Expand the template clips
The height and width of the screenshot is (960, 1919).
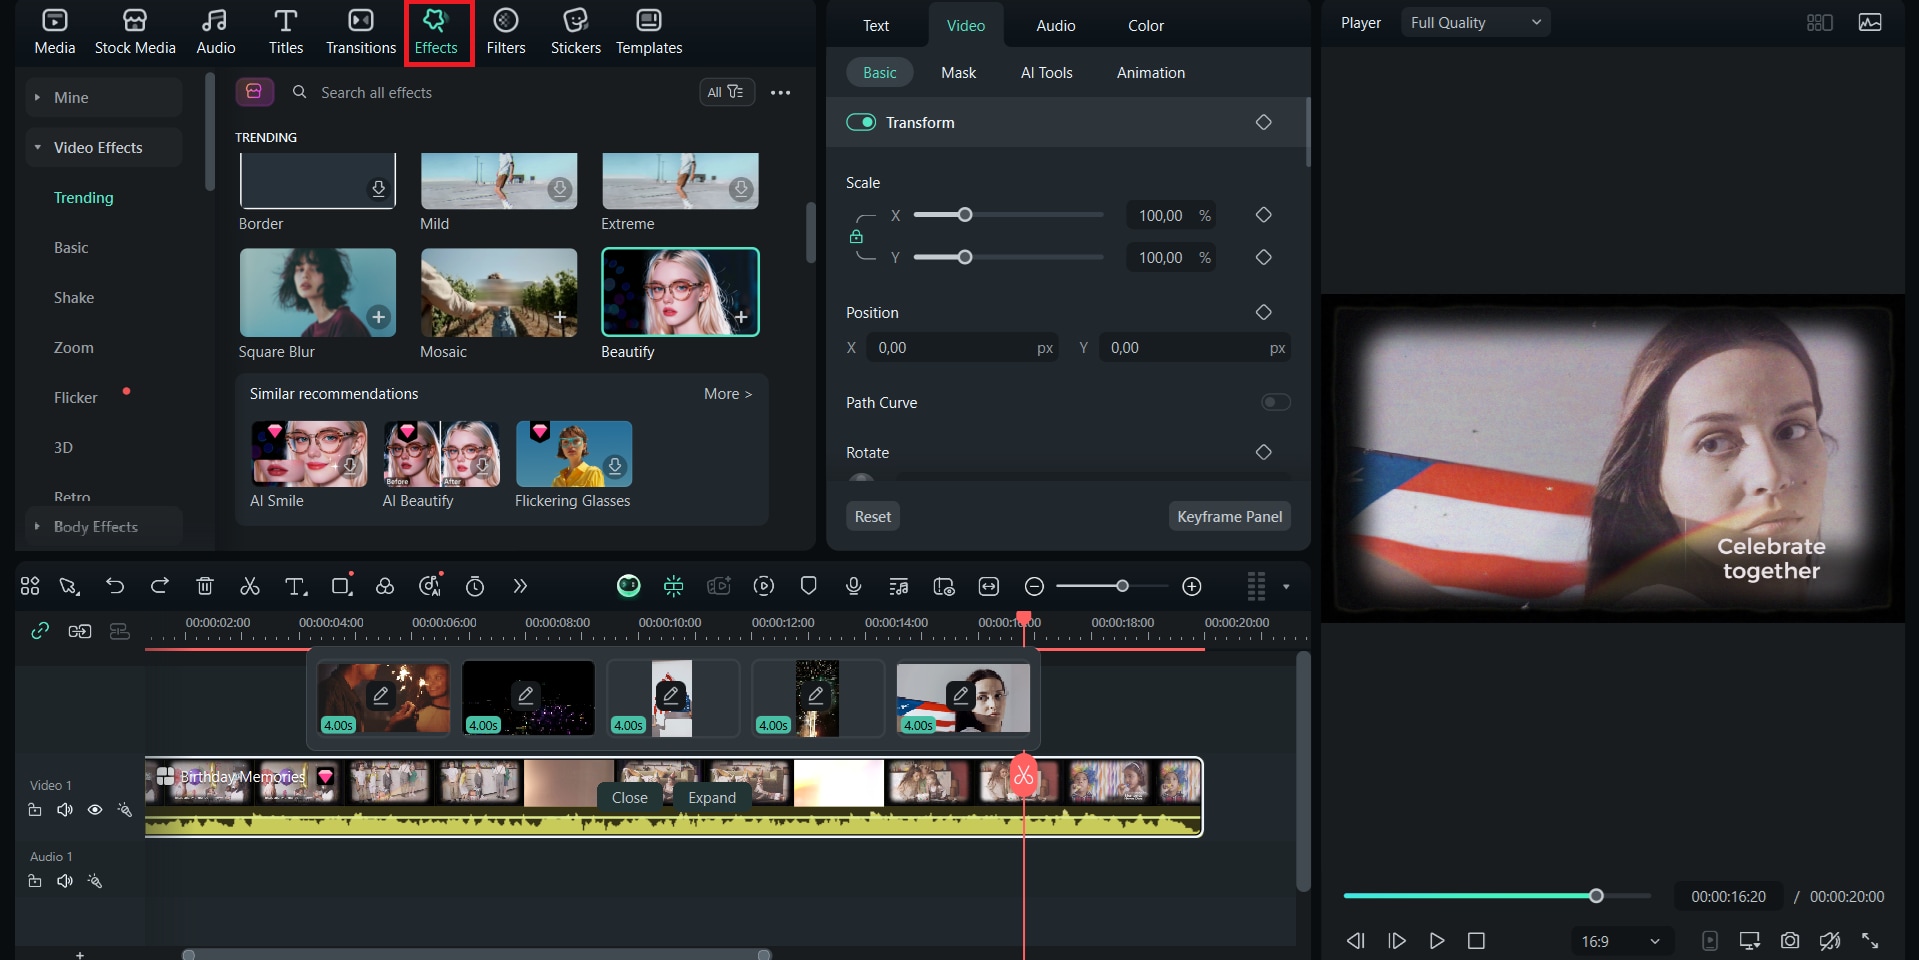tap(712, 797)
